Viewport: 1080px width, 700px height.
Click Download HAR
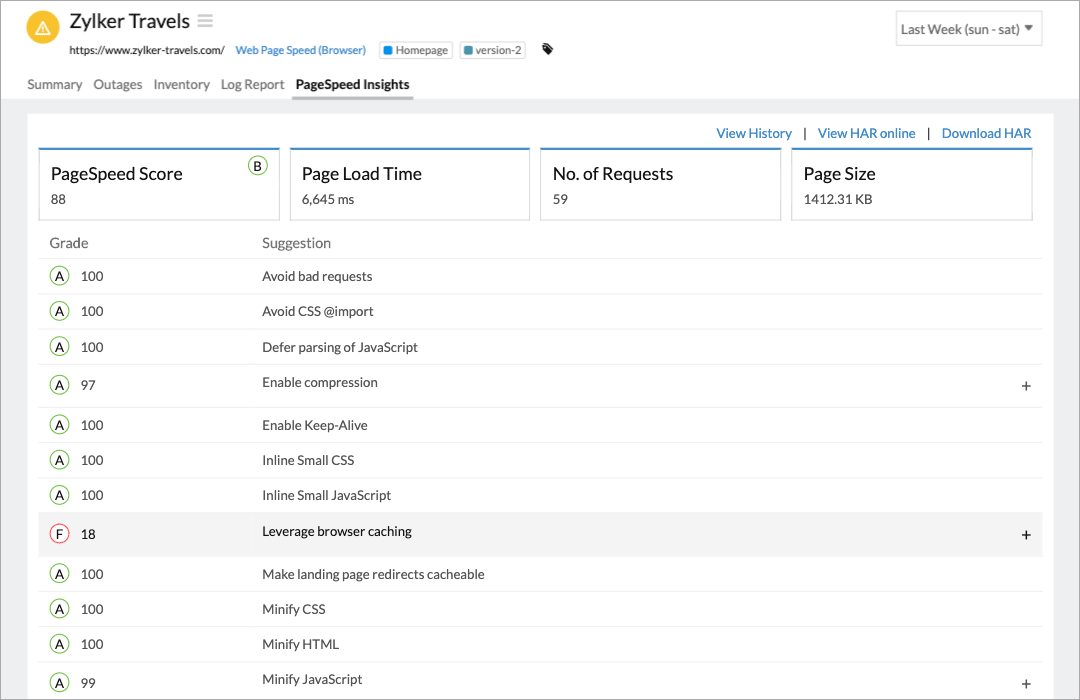[986, 133]
